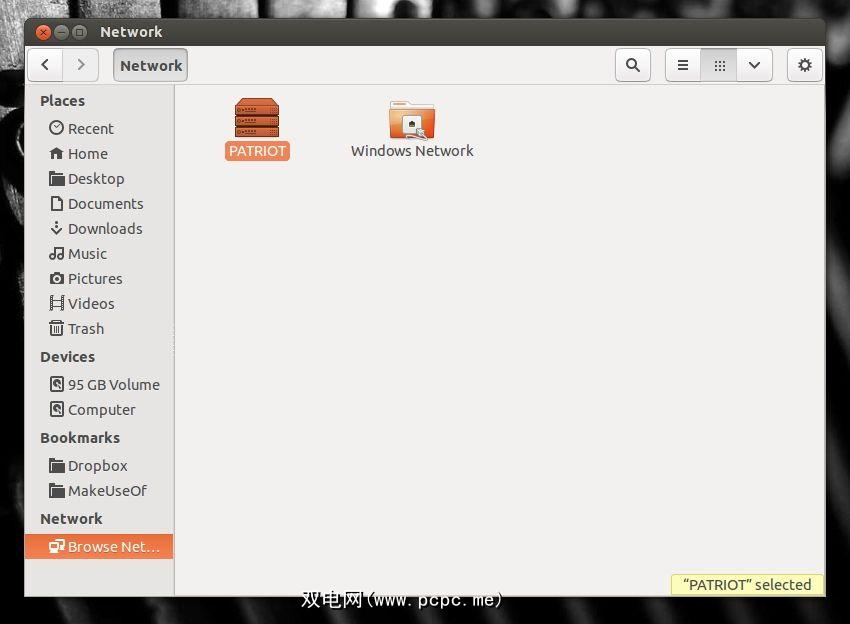Go forward with the right arrow button
Viewport: 850px width, 624px height.
click(81, 65)
